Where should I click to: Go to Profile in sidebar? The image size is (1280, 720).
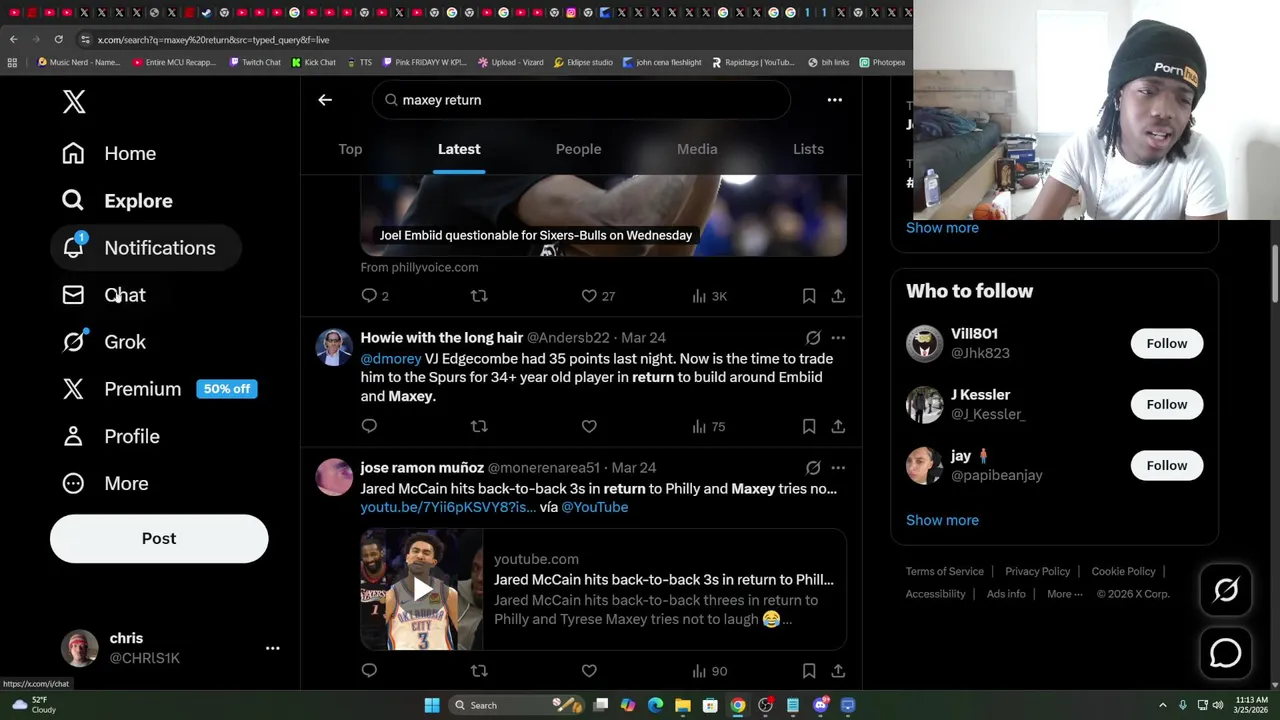(x=111, y=436)
